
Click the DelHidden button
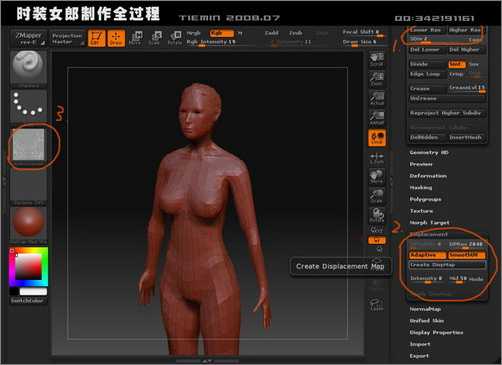pos(427,137)
